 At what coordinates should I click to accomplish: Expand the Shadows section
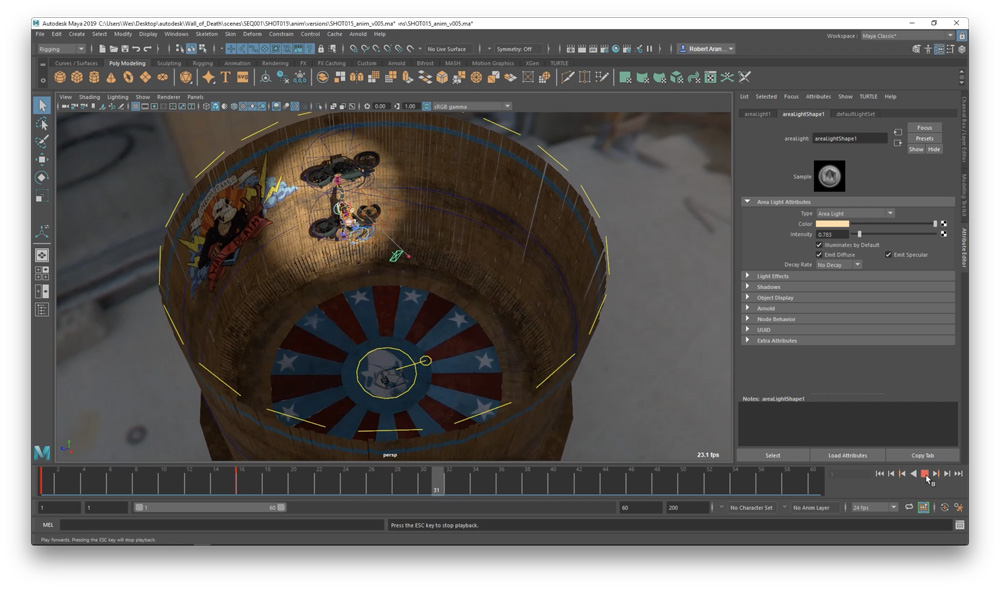pos(769,287)
